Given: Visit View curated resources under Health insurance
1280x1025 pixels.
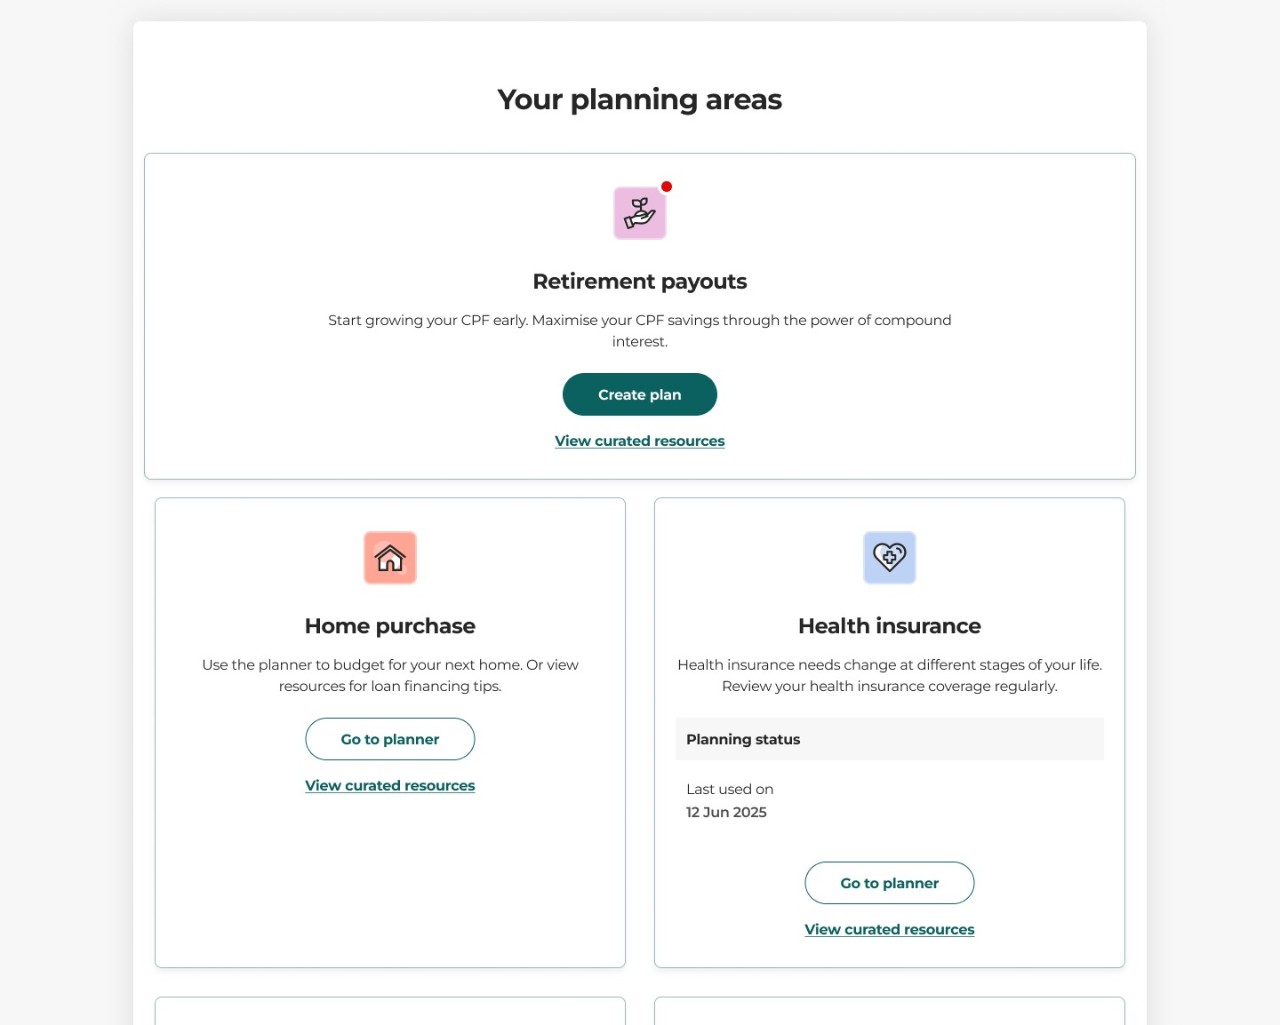Looking at the screenshot, I should 890,930.
